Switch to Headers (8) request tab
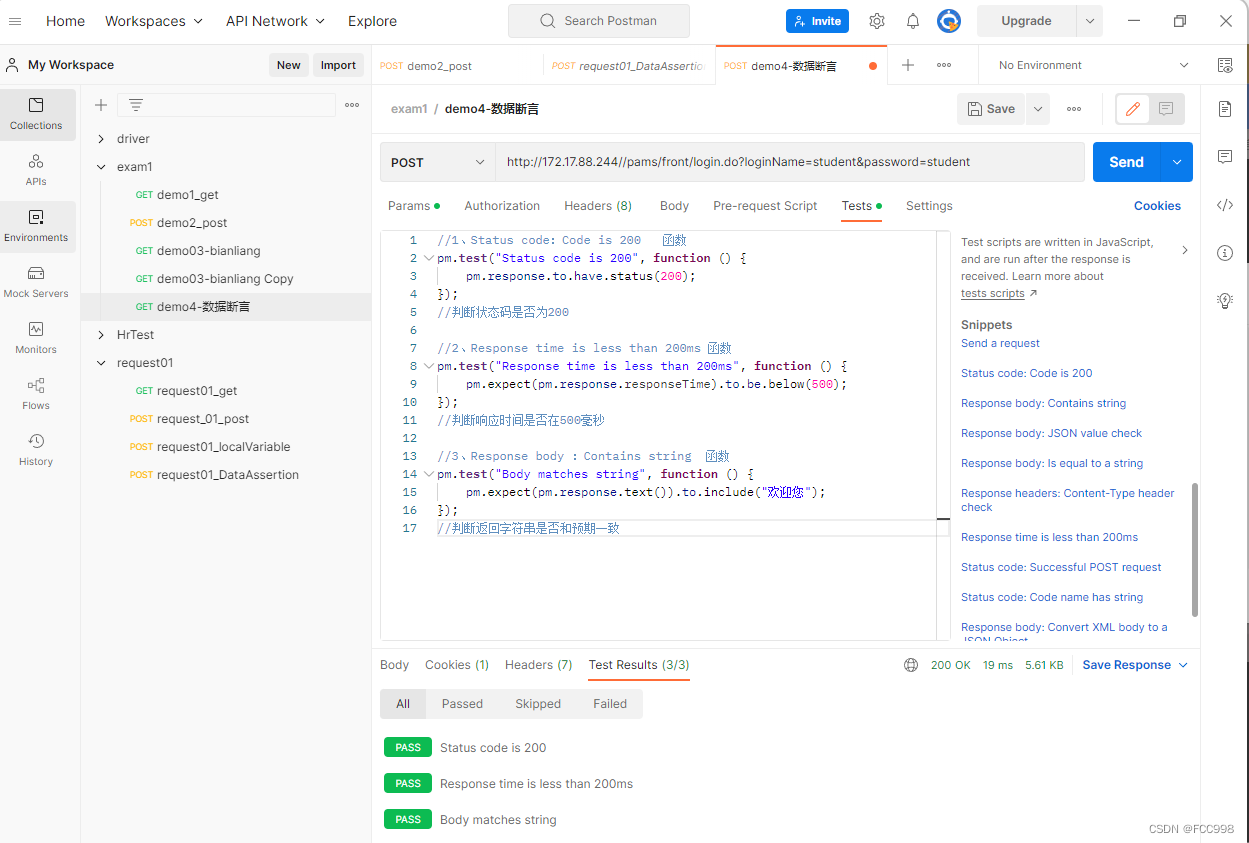1249x843 pixels. (598, 206)
